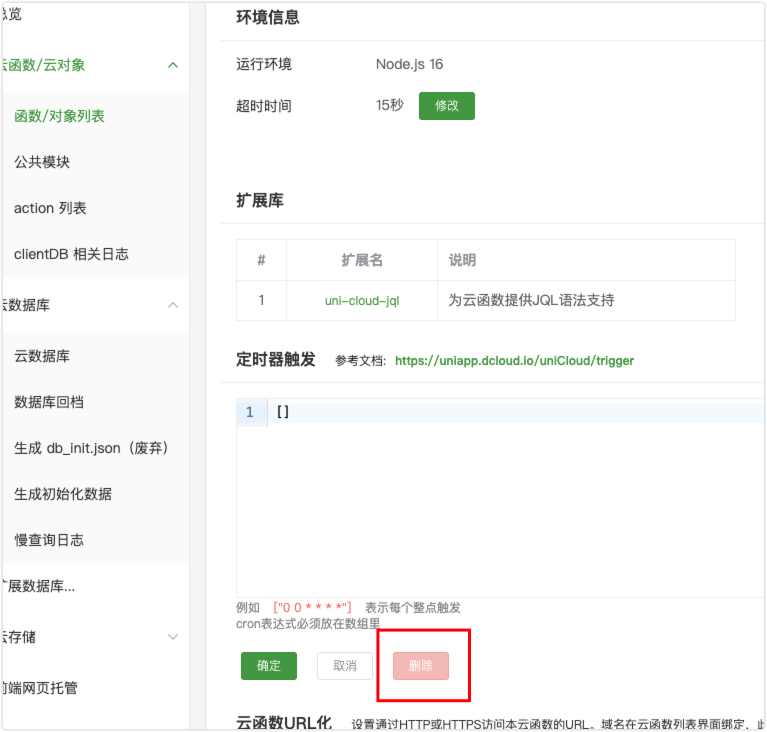This screenshot has height=732, width=767.
Task: Expand the 云存储 section chevron
Action: click(x=173, y=637)
